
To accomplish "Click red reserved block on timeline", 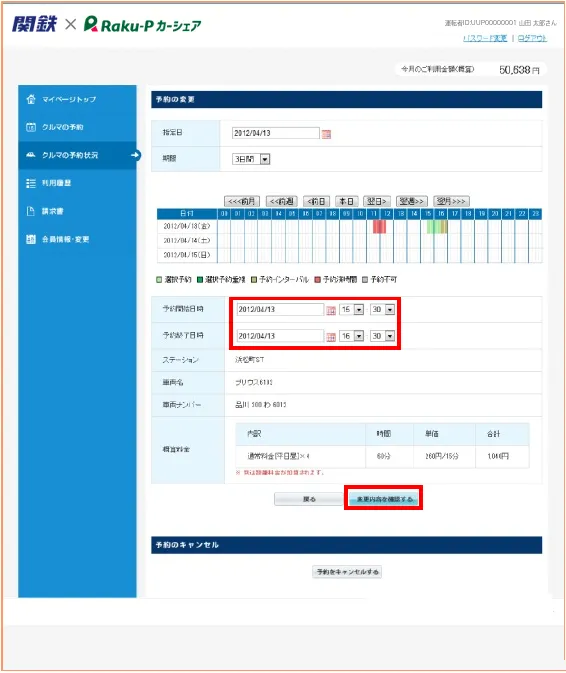I will [379, 227].
